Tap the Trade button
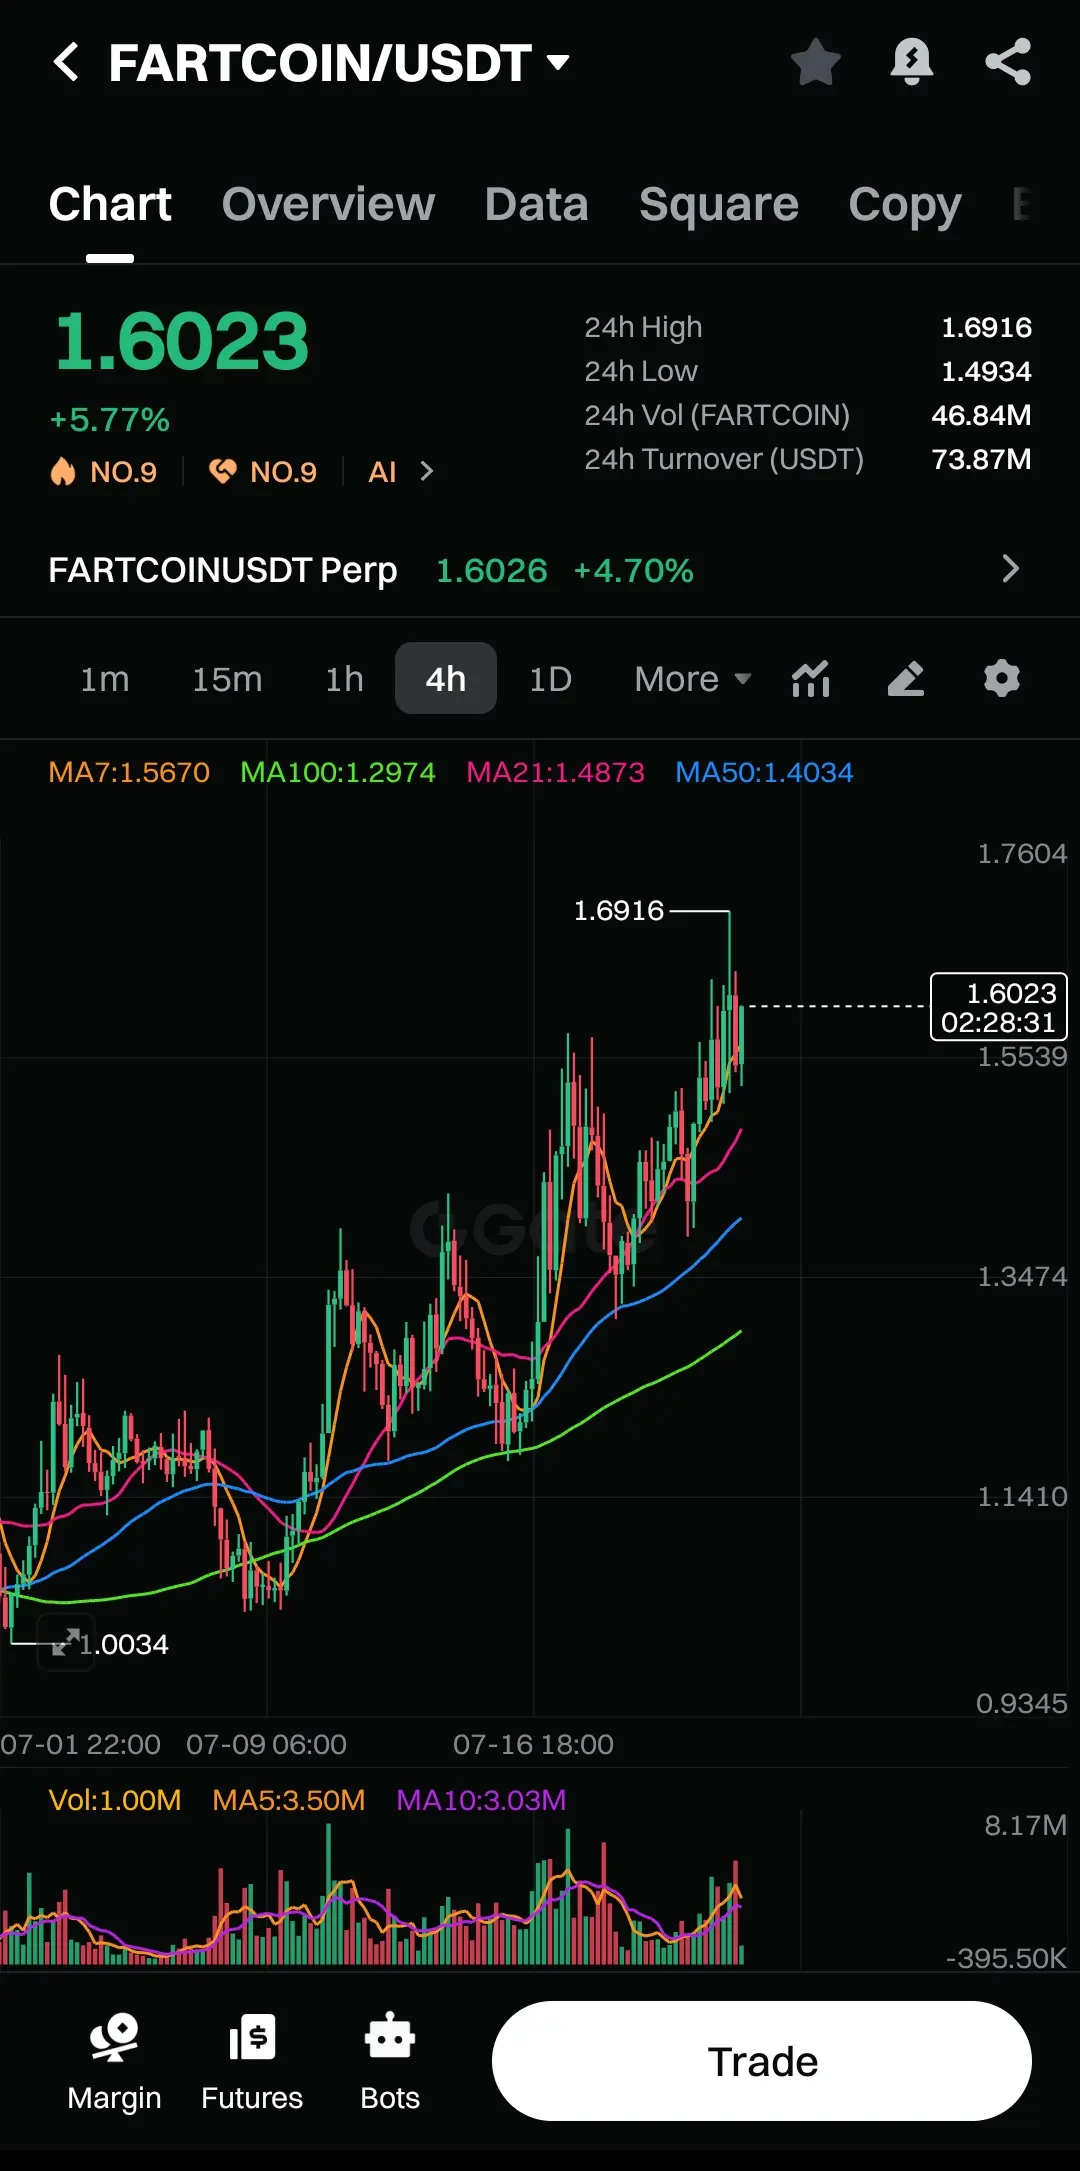Image resolution: width=1080 pixels, height=2171 pixels. click(x=762, y=2061)
